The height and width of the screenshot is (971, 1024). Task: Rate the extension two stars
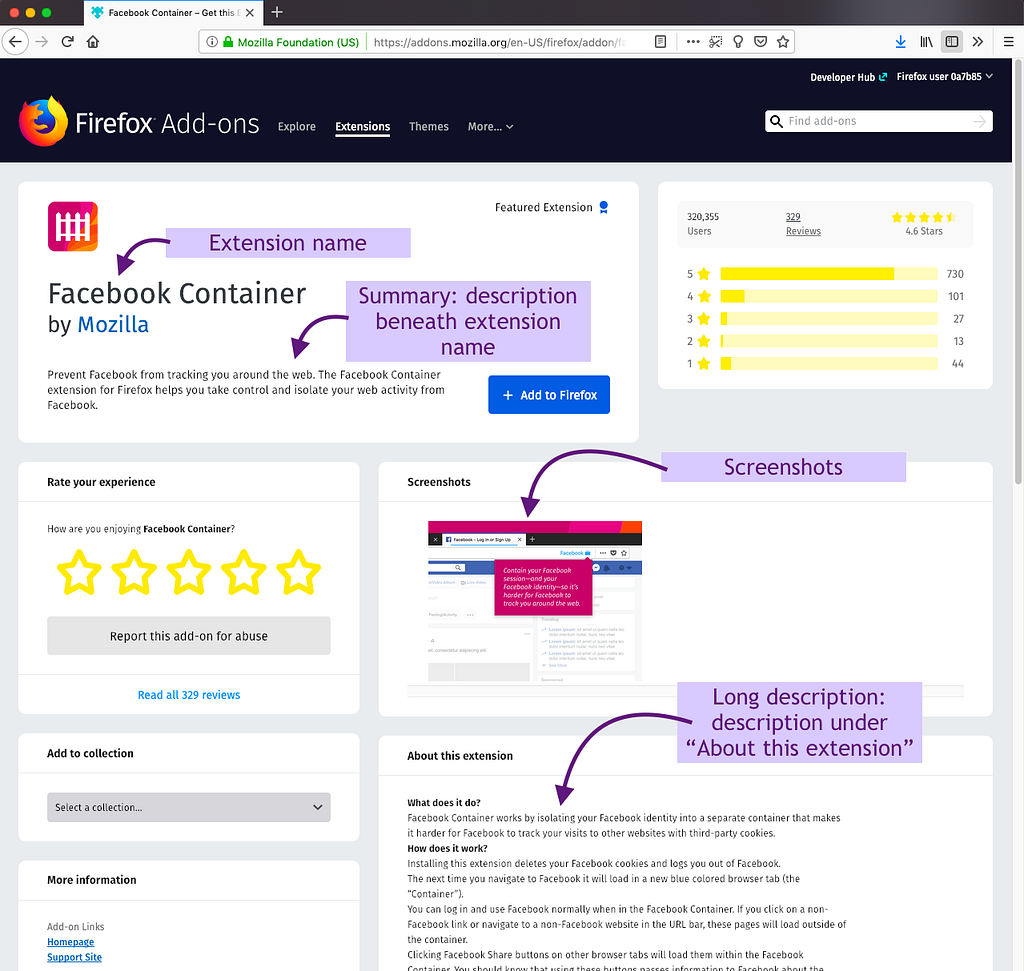[x=134, y=572]
